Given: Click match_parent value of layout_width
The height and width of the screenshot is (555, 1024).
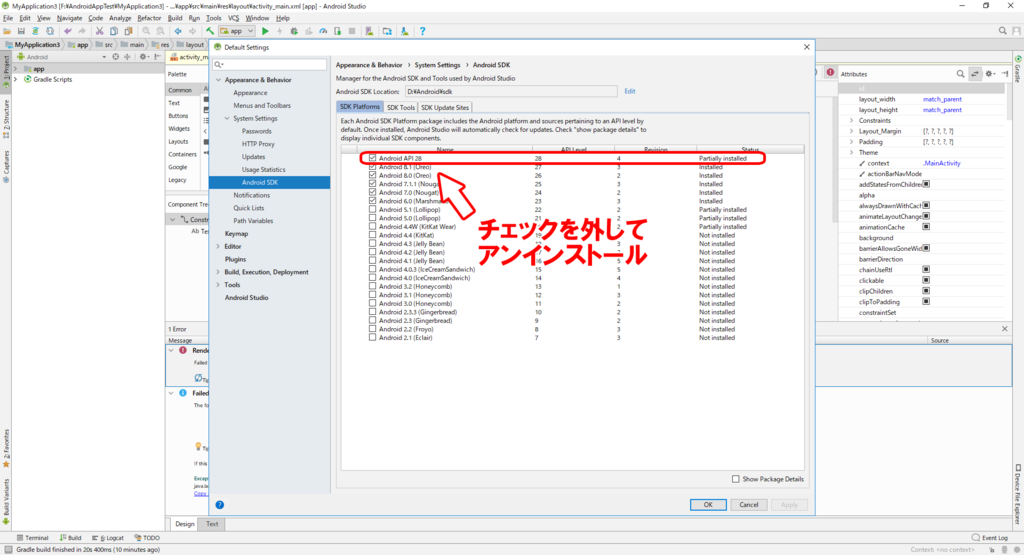Looking at the screenshot, I should 942,99.
